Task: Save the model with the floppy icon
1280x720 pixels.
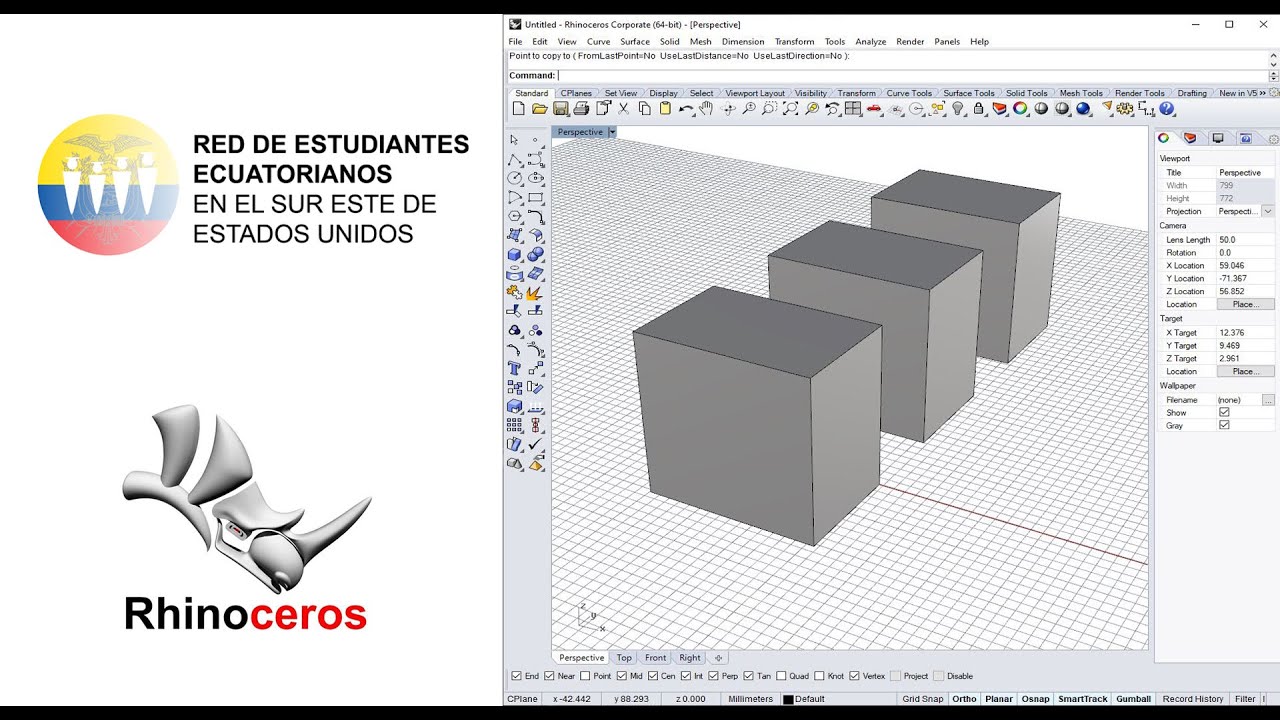Action: pos(561,109)
